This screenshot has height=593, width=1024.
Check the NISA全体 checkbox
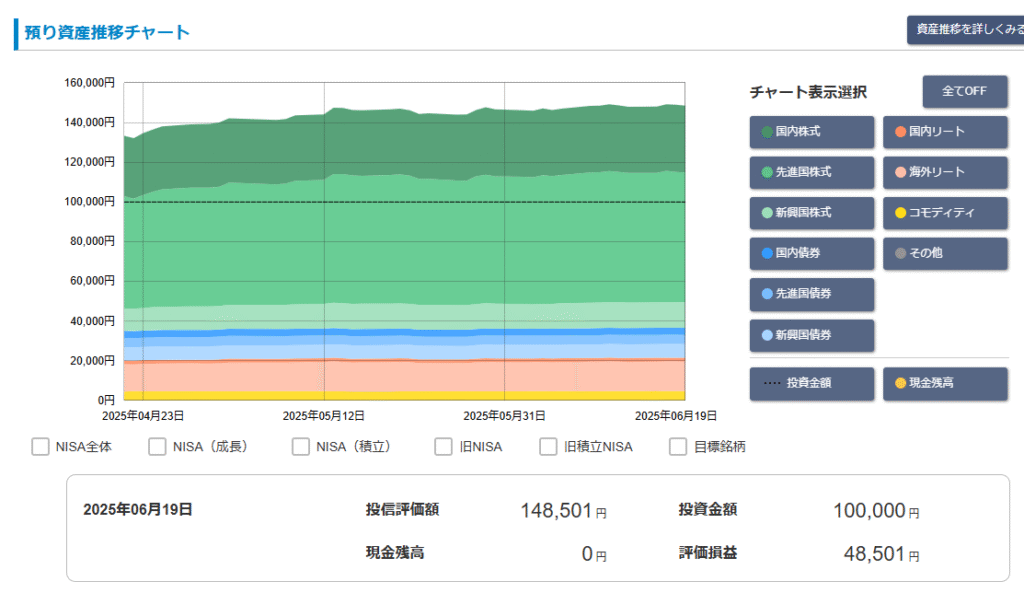pyautogui.click(x=40, y=447)
